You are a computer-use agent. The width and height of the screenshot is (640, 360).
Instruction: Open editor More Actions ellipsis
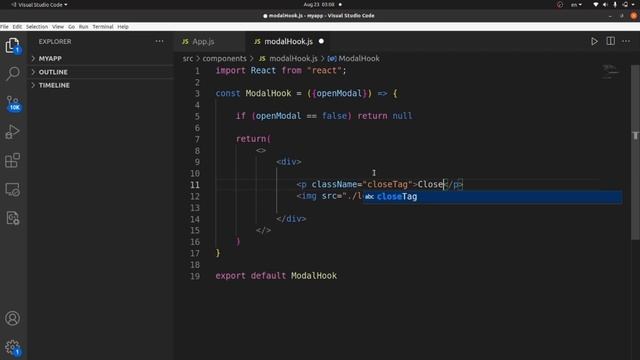click(626, 41)
